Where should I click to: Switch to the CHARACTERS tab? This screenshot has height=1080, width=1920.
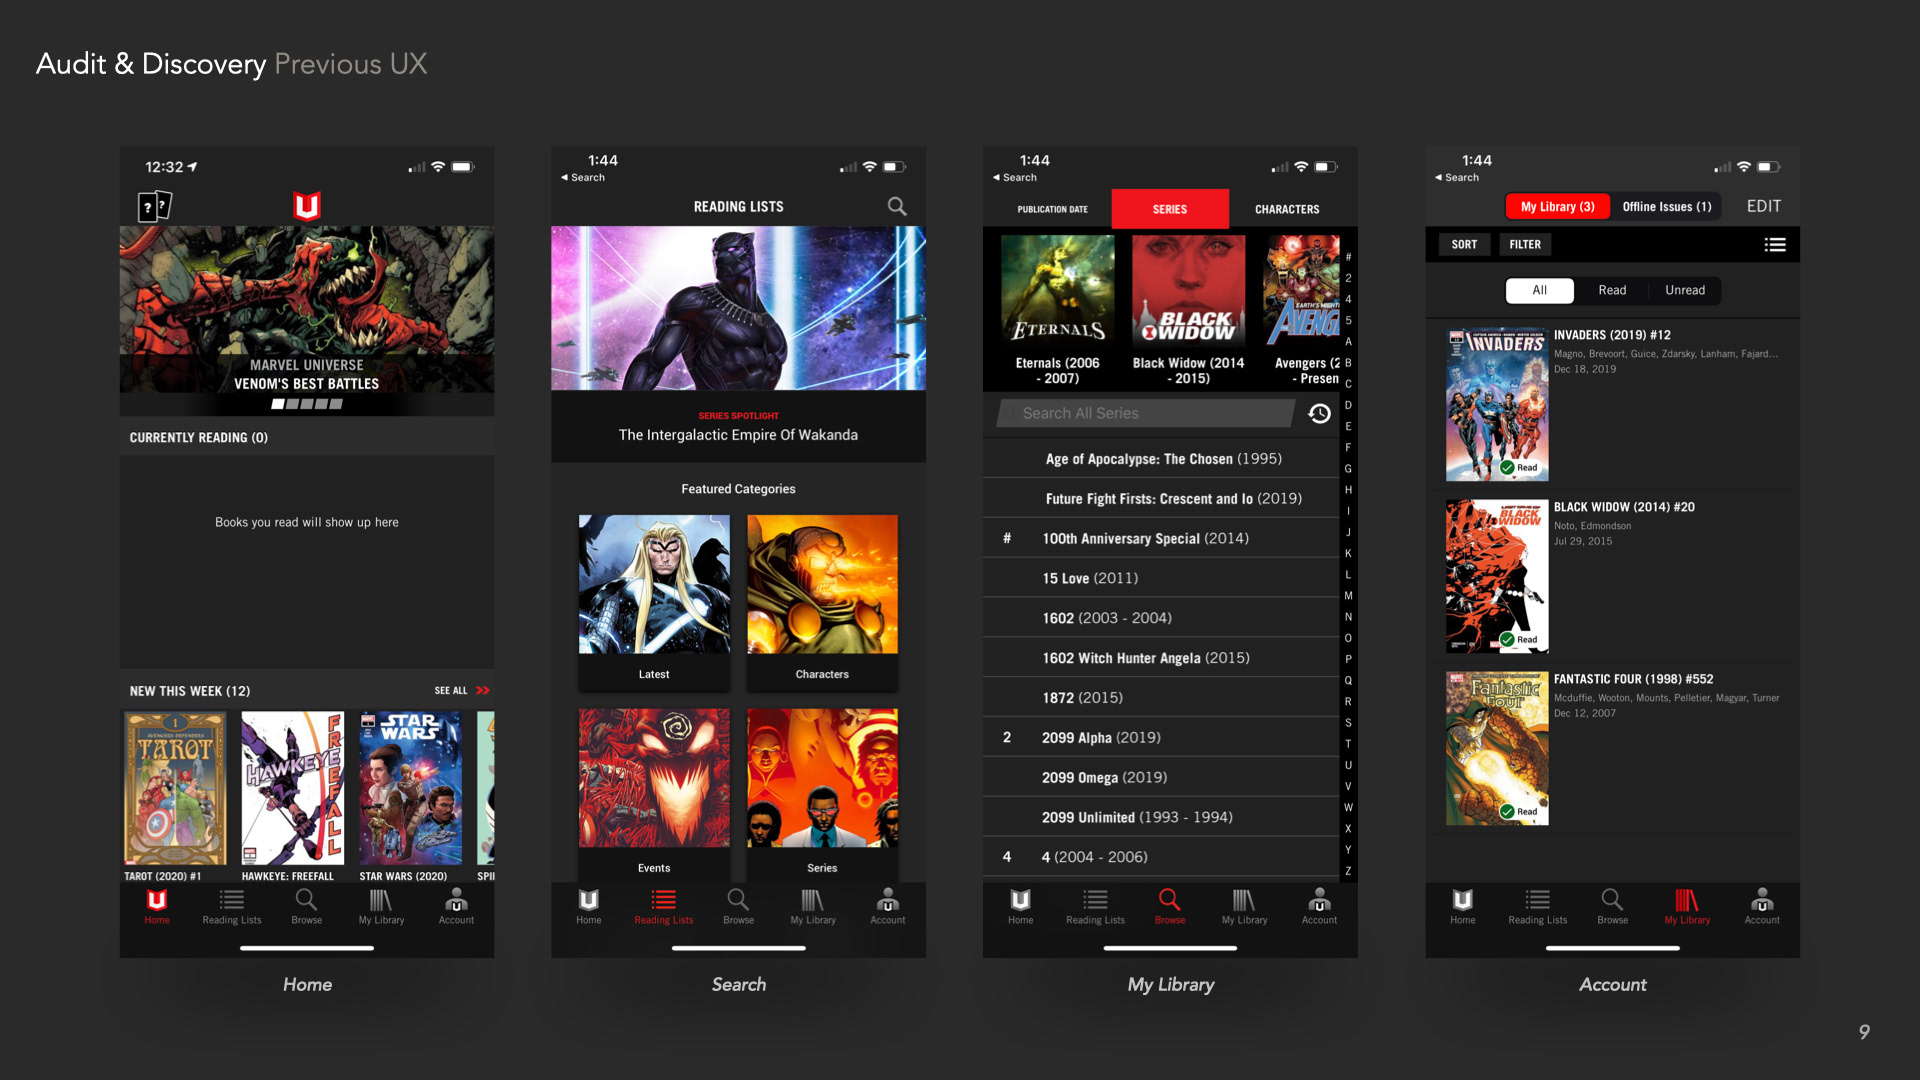click(1286, 209)
